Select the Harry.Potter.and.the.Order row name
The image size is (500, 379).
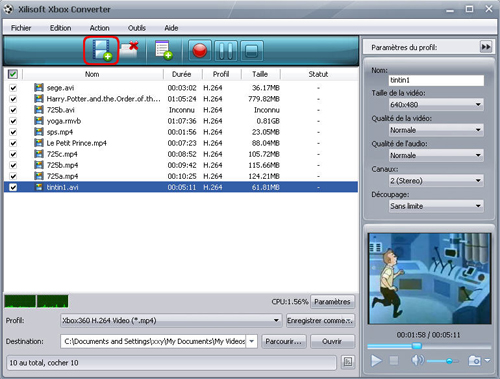tap(103, 99)
